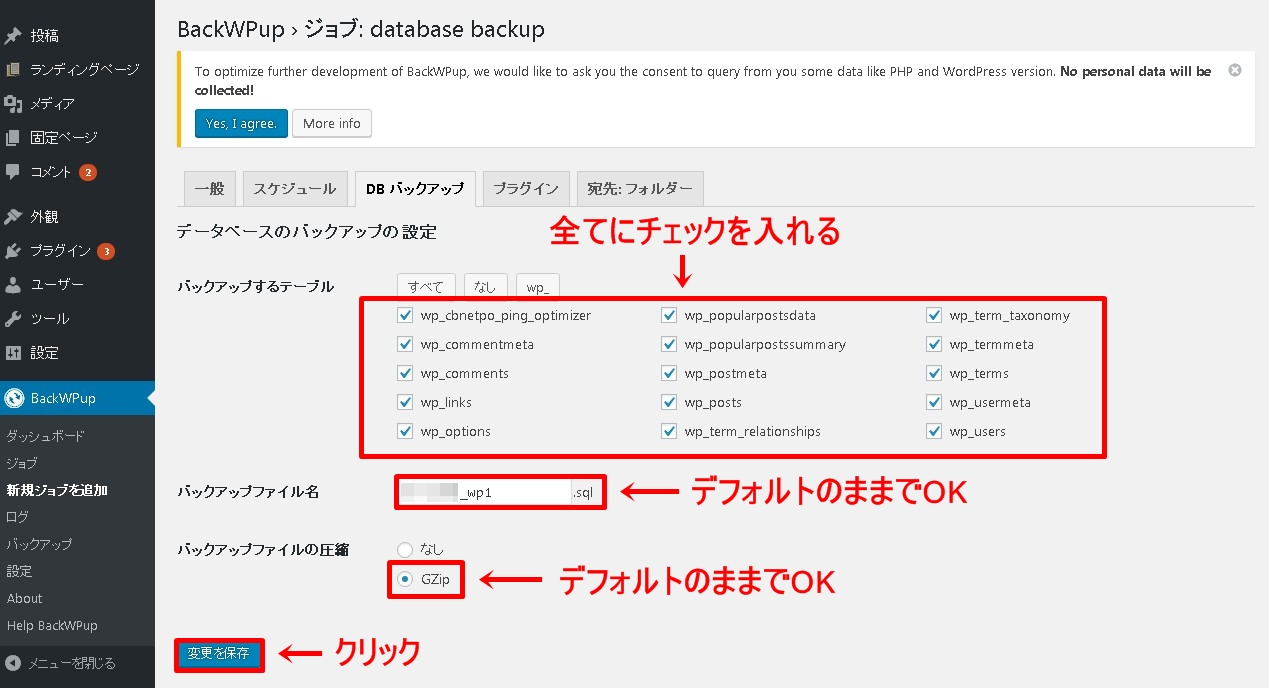Uncheck the wp_links table
The image size is (1269, 688).
click(405, 402)
